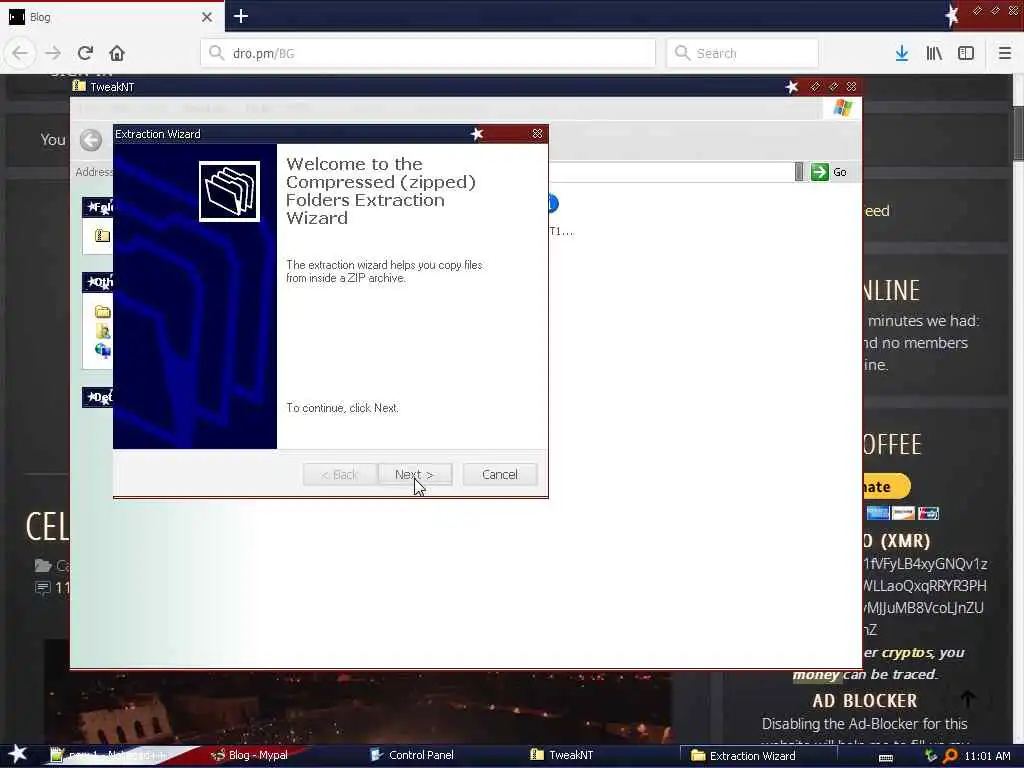Click the yellow Donate button on webpage
The height and width of the screenshot is (768, 1024).
[886, 487]
